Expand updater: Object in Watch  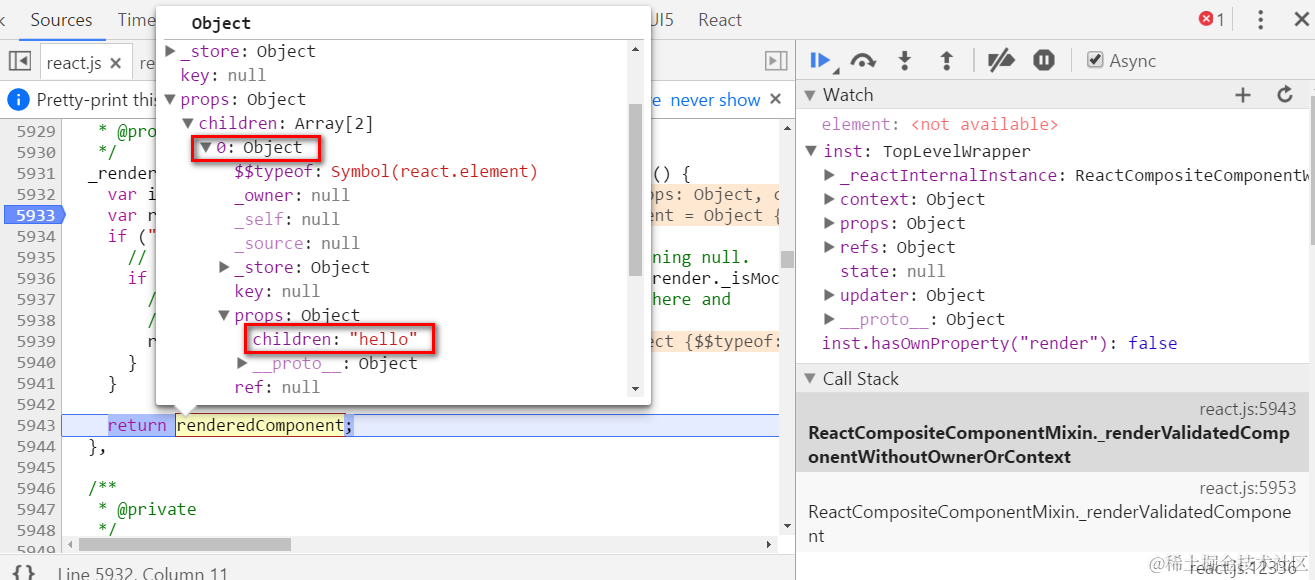tap(829, 295)
